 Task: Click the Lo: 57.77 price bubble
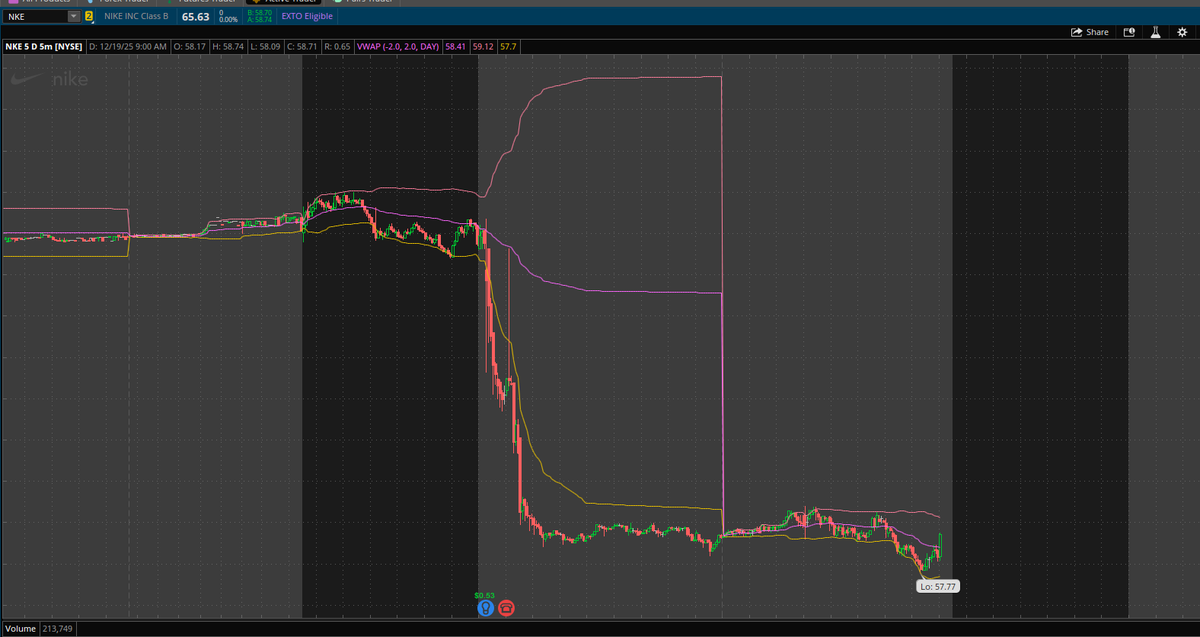pyautogui.click(x=938, y=587)
